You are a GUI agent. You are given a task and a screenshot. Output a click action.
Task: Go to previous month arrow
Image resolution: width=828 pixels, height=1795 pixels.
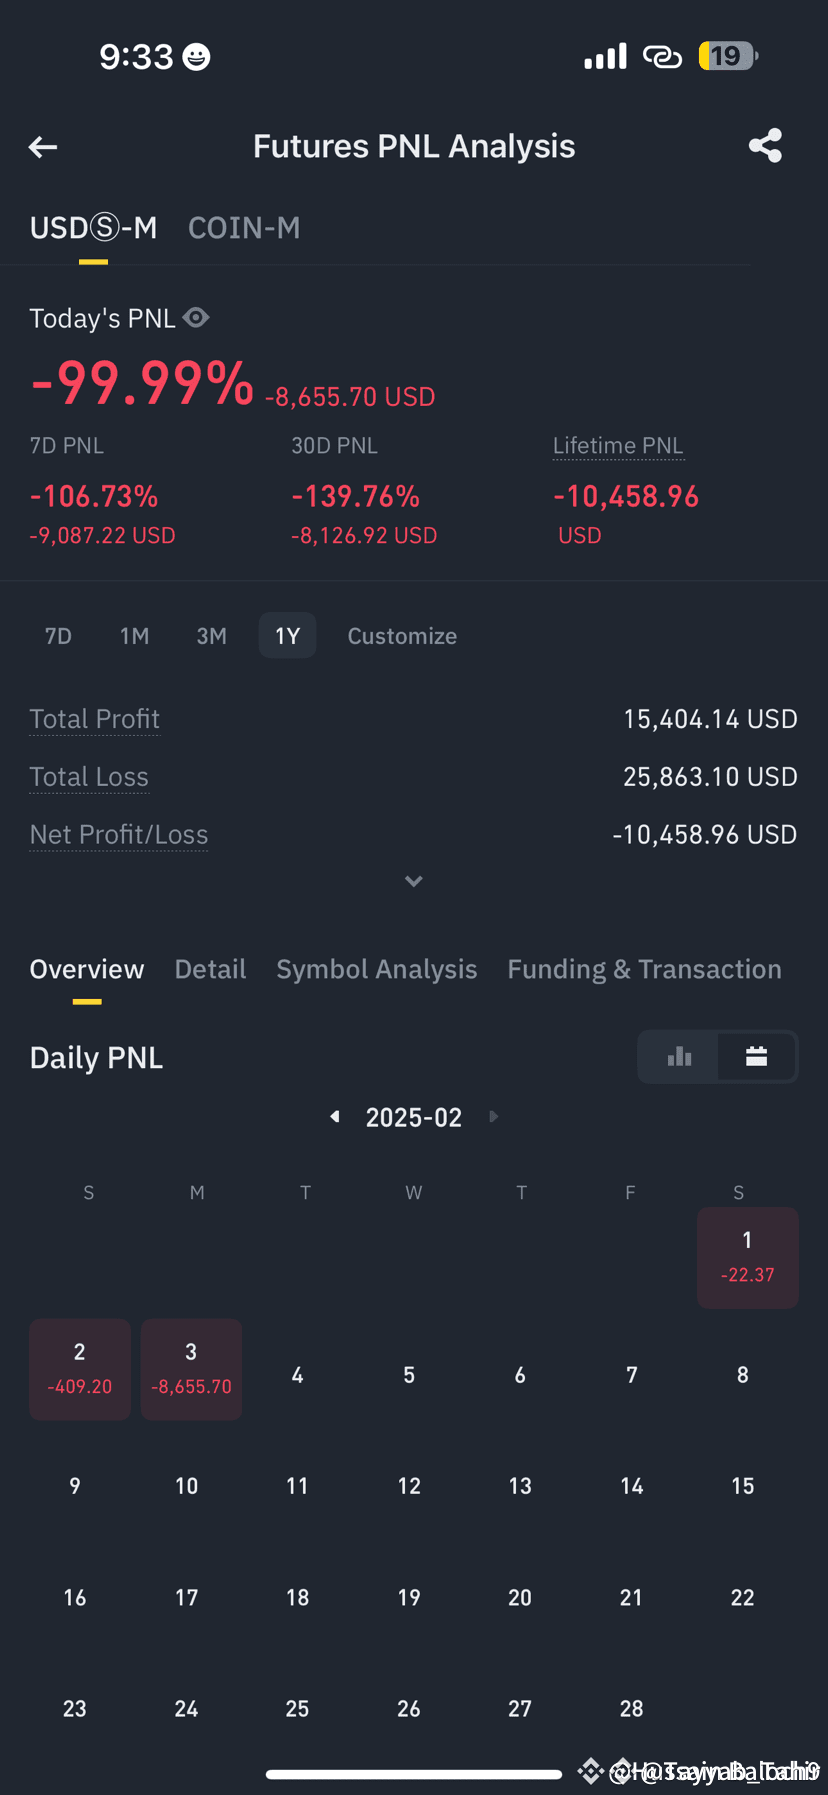click(x=335, y=1116)
